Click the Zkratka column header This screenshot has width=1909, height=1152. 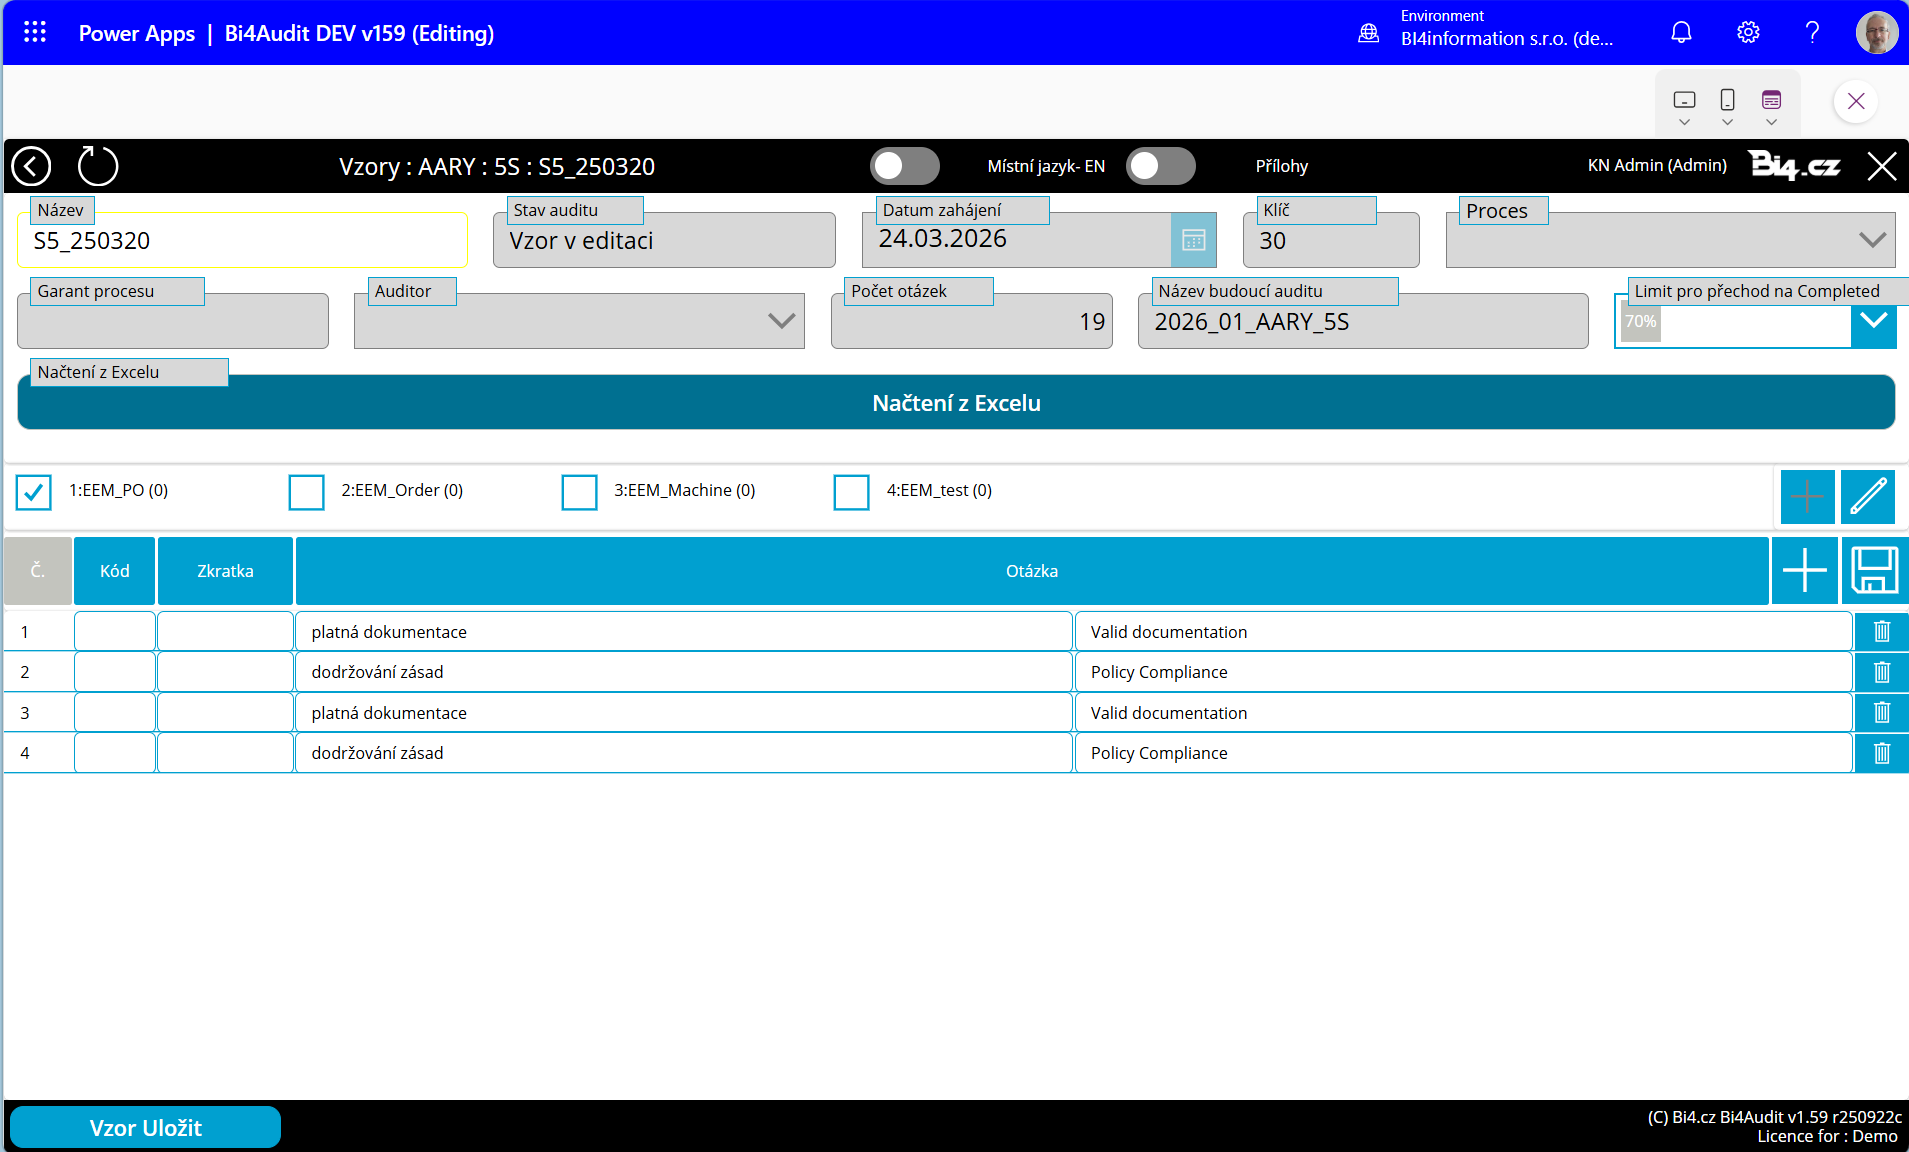[225, 571]
